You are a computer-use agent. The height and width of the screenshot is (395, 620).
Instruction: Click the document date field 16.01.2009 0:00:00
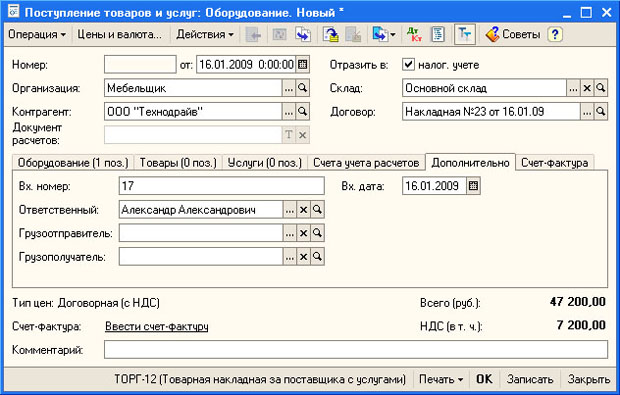(246, 64)
